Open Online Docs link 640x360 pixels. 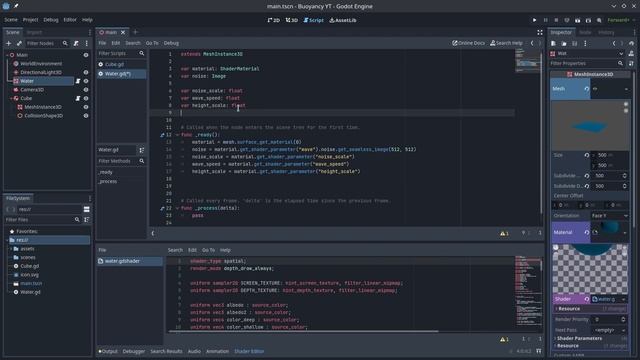pos(468,43)
